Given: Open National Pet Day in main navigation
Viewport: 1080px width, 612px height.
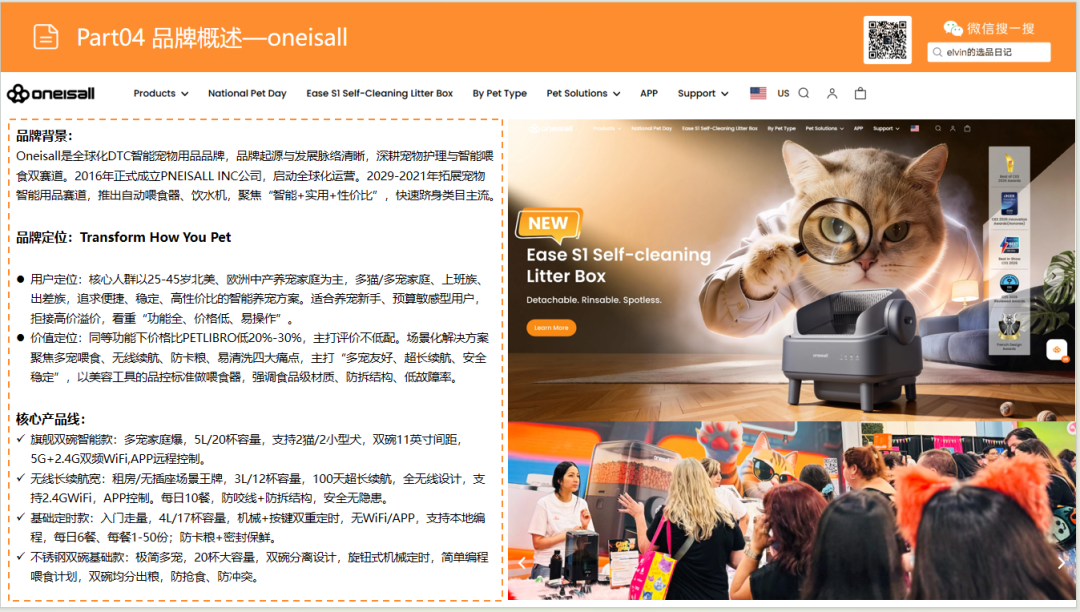Looking at the screenshot, I should [x=247, y=94].
